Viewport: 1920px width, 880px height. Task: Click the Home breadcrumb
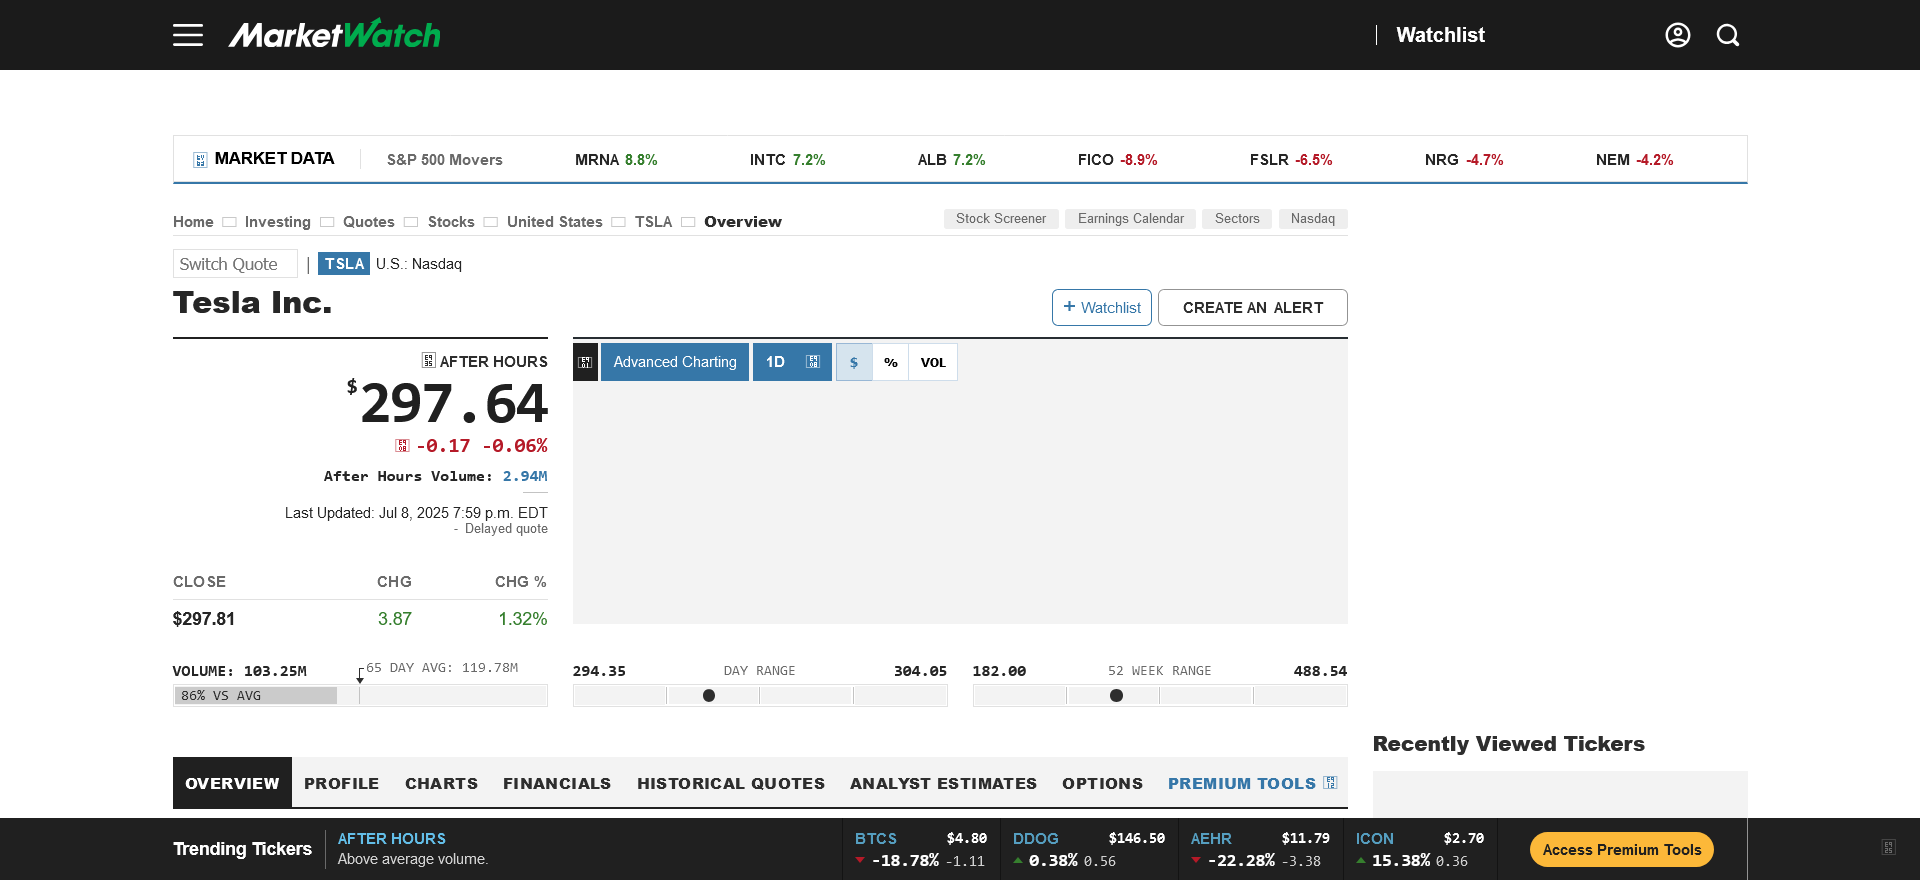click(x=193, y=222)
